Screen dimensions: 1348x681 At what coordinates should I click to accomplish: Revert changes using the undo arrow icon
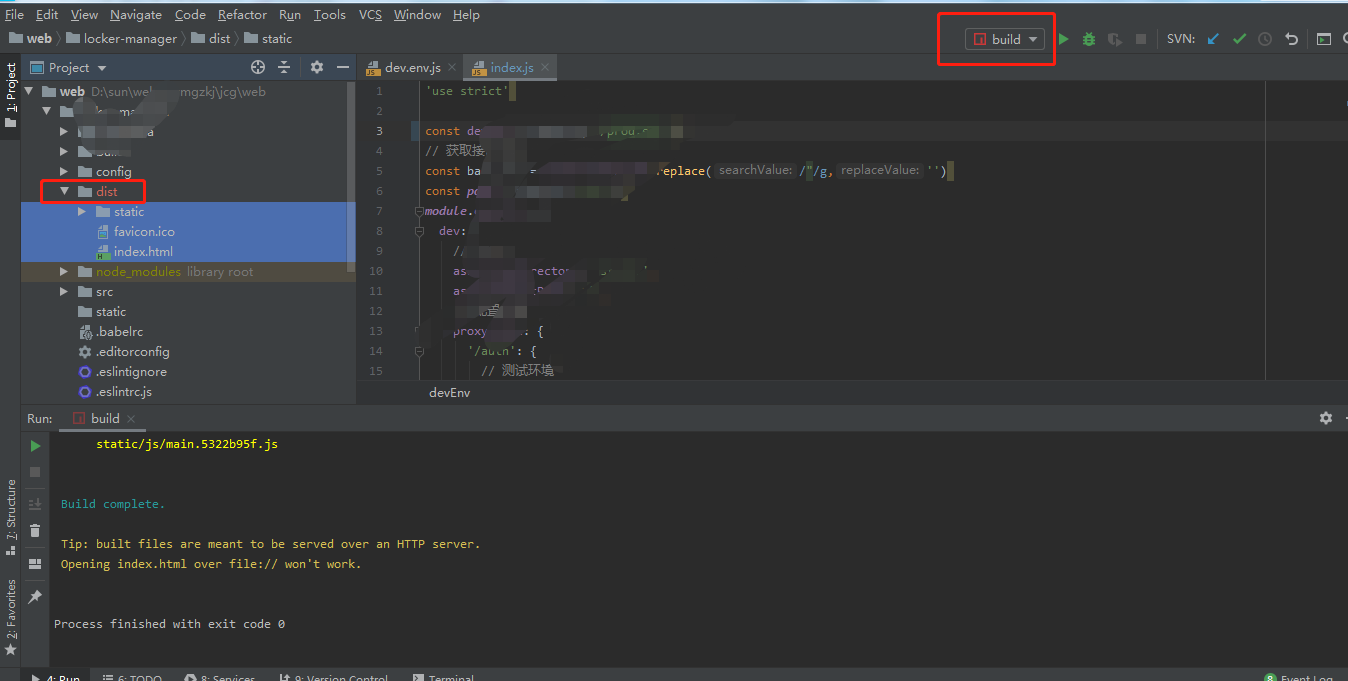click(1291, 38)
